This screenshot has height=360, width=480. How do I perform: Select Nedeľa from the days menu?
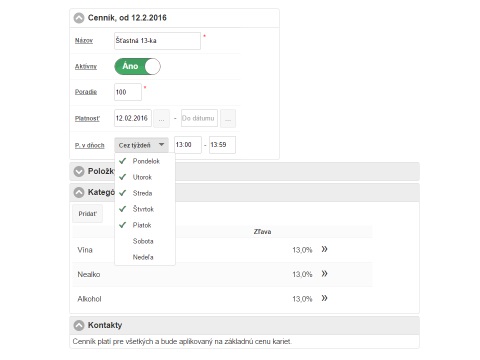[145, 257]
